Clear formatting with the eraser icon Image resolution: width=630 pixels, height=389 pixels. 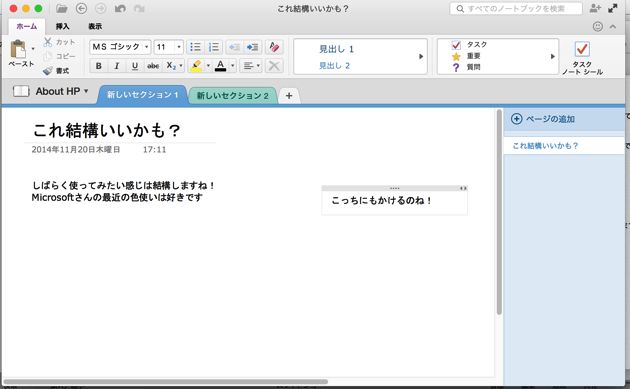(274, 47)
